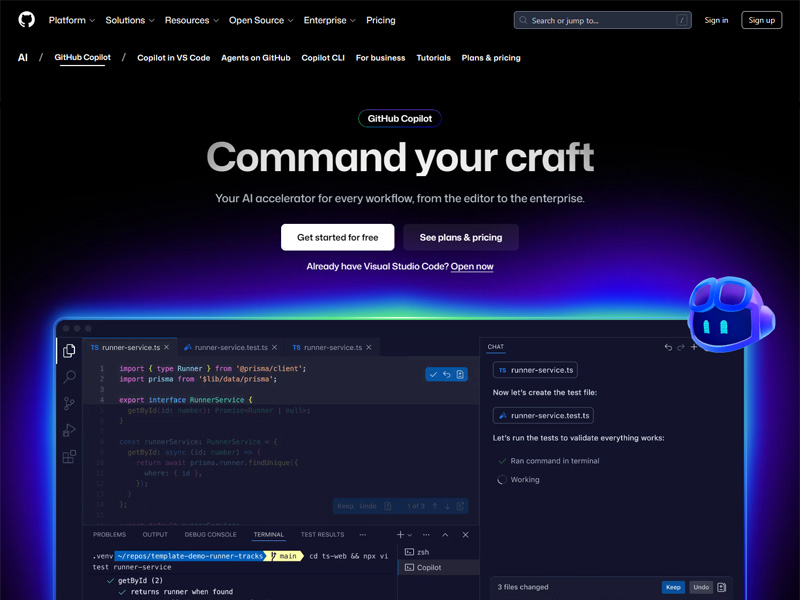The width and height of the screenshot is (800, 600).
Task: Click the search or jump to field
Action: [601, 19]
